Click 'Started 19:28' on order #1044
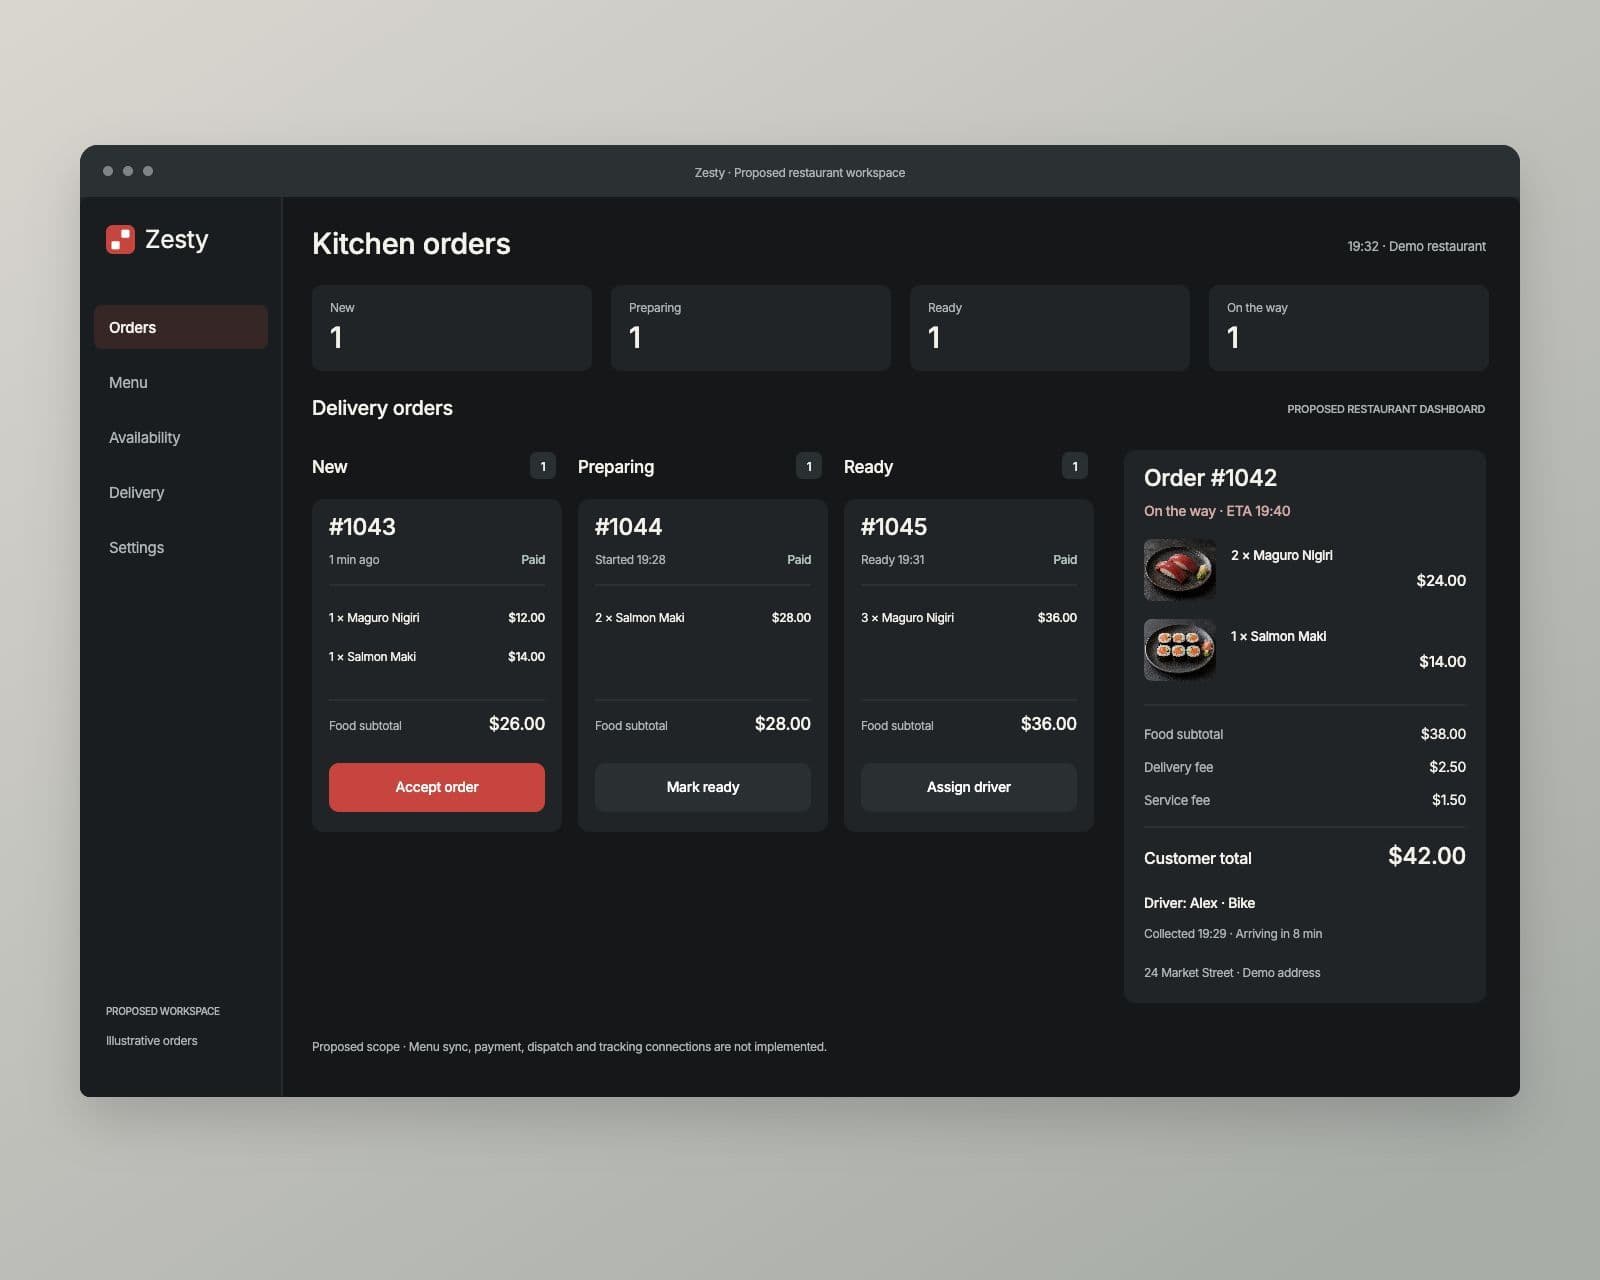Viewport: 1600px width, 1280px height. 630,560
